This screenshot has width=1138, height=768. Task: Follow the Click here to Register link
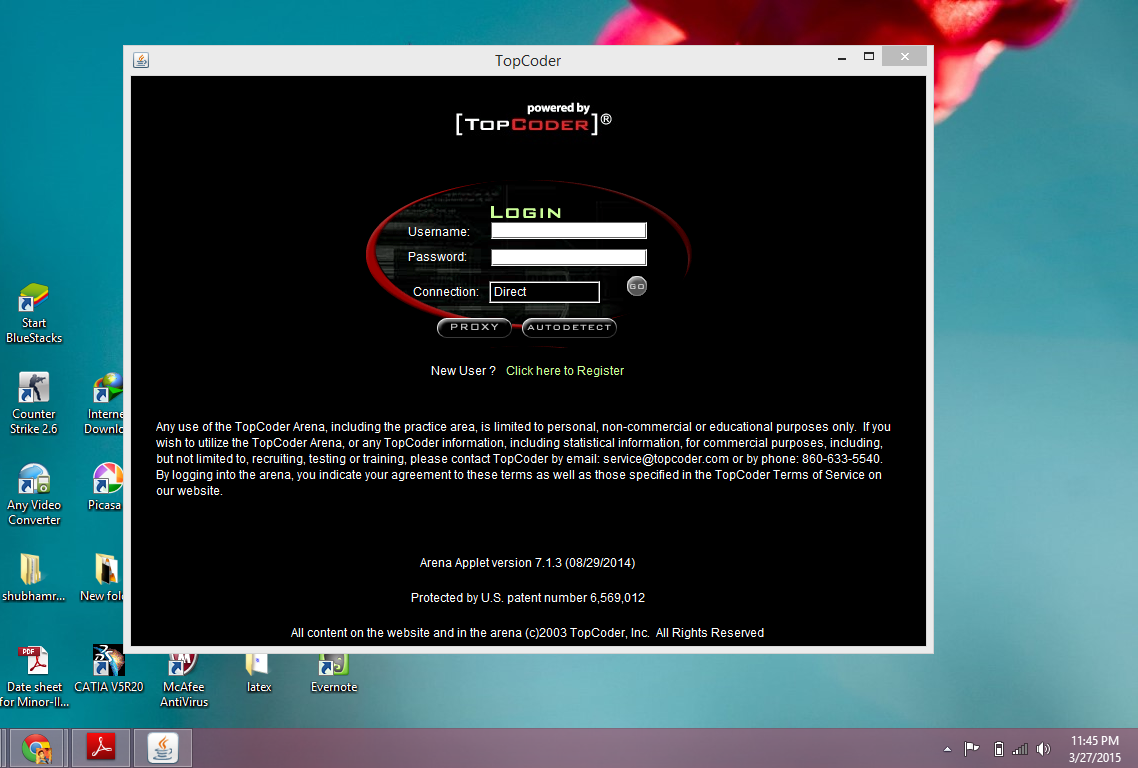coord(565,371)
